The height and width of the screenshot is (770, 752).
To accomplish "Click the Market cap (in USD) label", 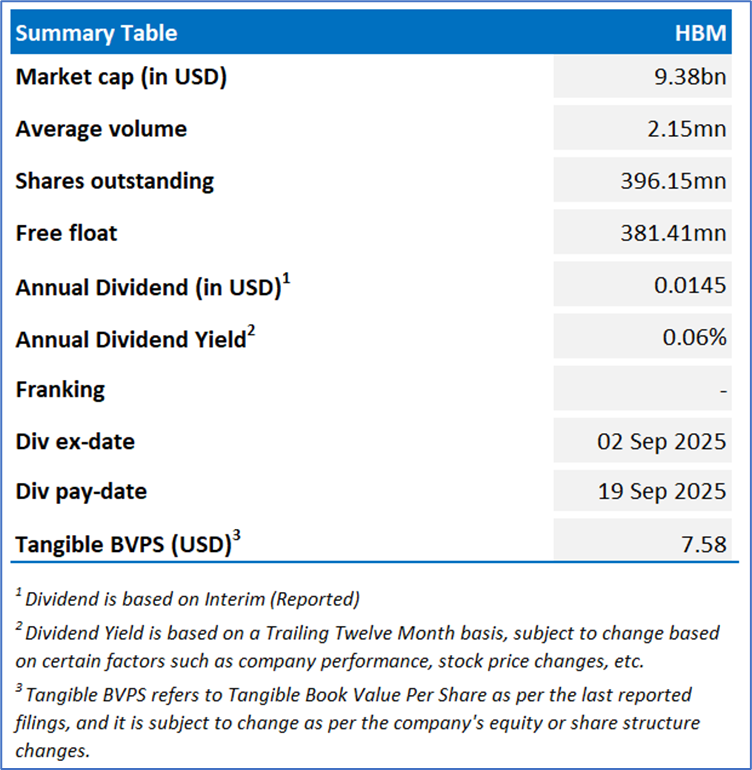I will coord(121,76).
